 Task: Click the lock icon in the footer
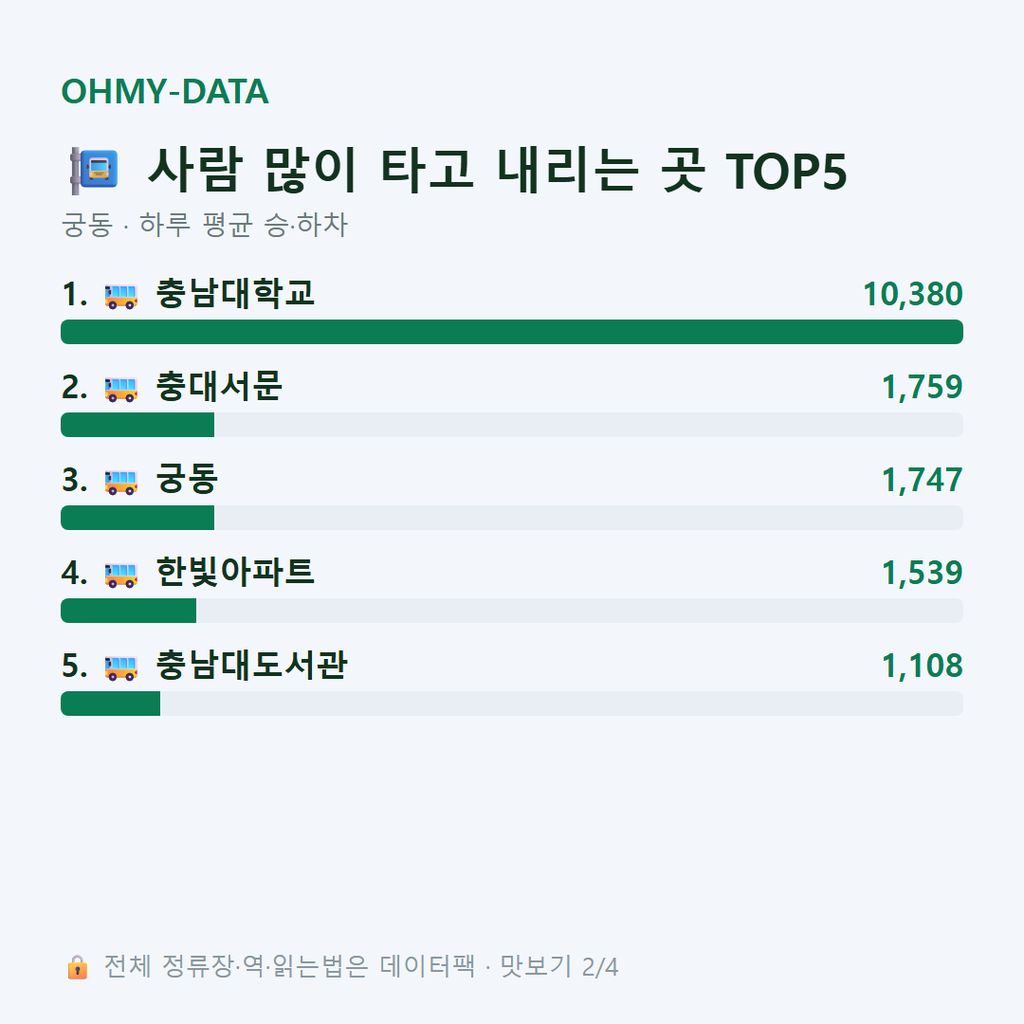(77, 967)
